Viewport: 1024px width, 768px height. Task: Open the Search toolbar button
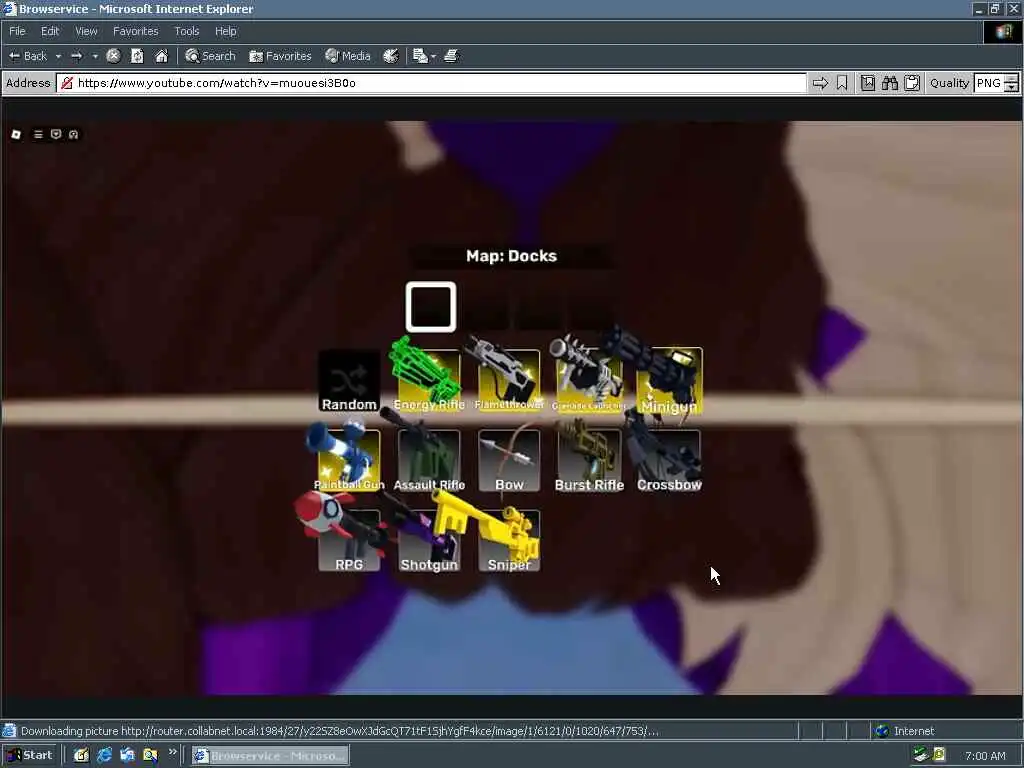(210, 56)
